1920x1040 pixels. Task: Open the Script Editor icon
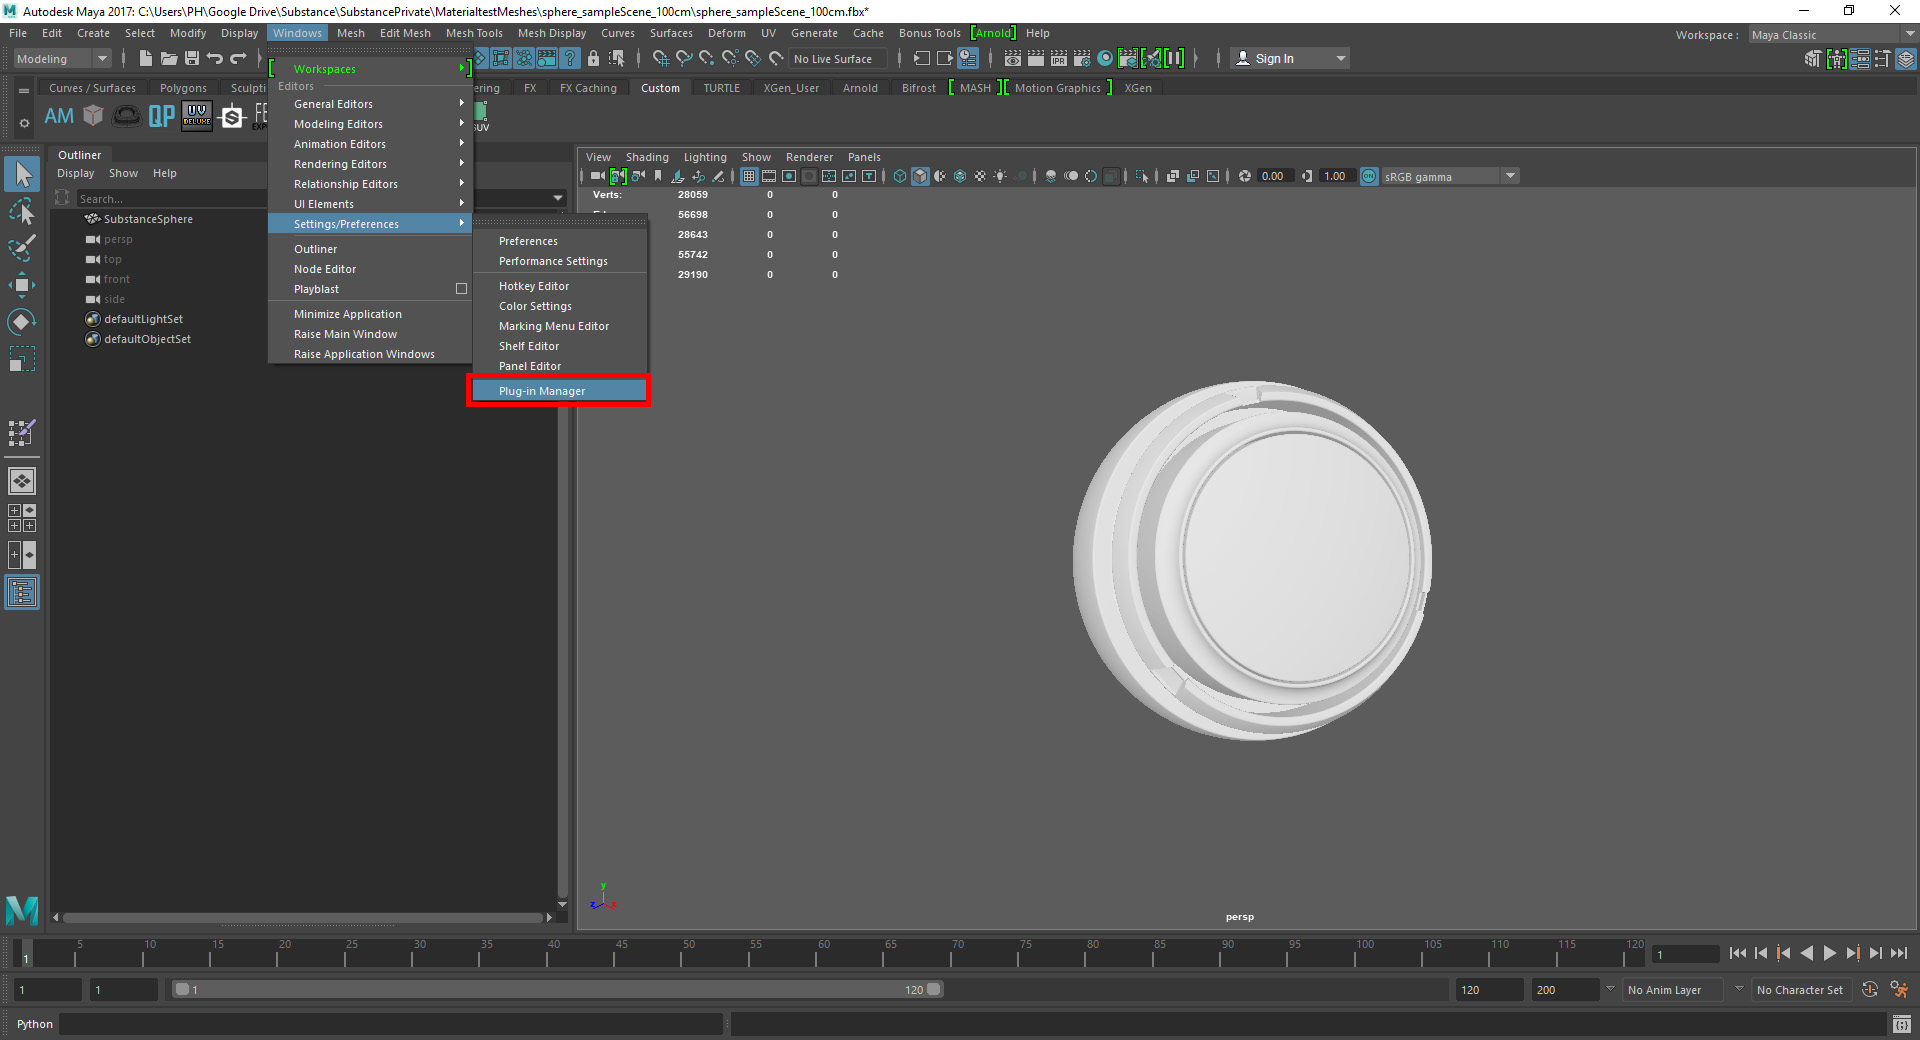point(1901,1024)
